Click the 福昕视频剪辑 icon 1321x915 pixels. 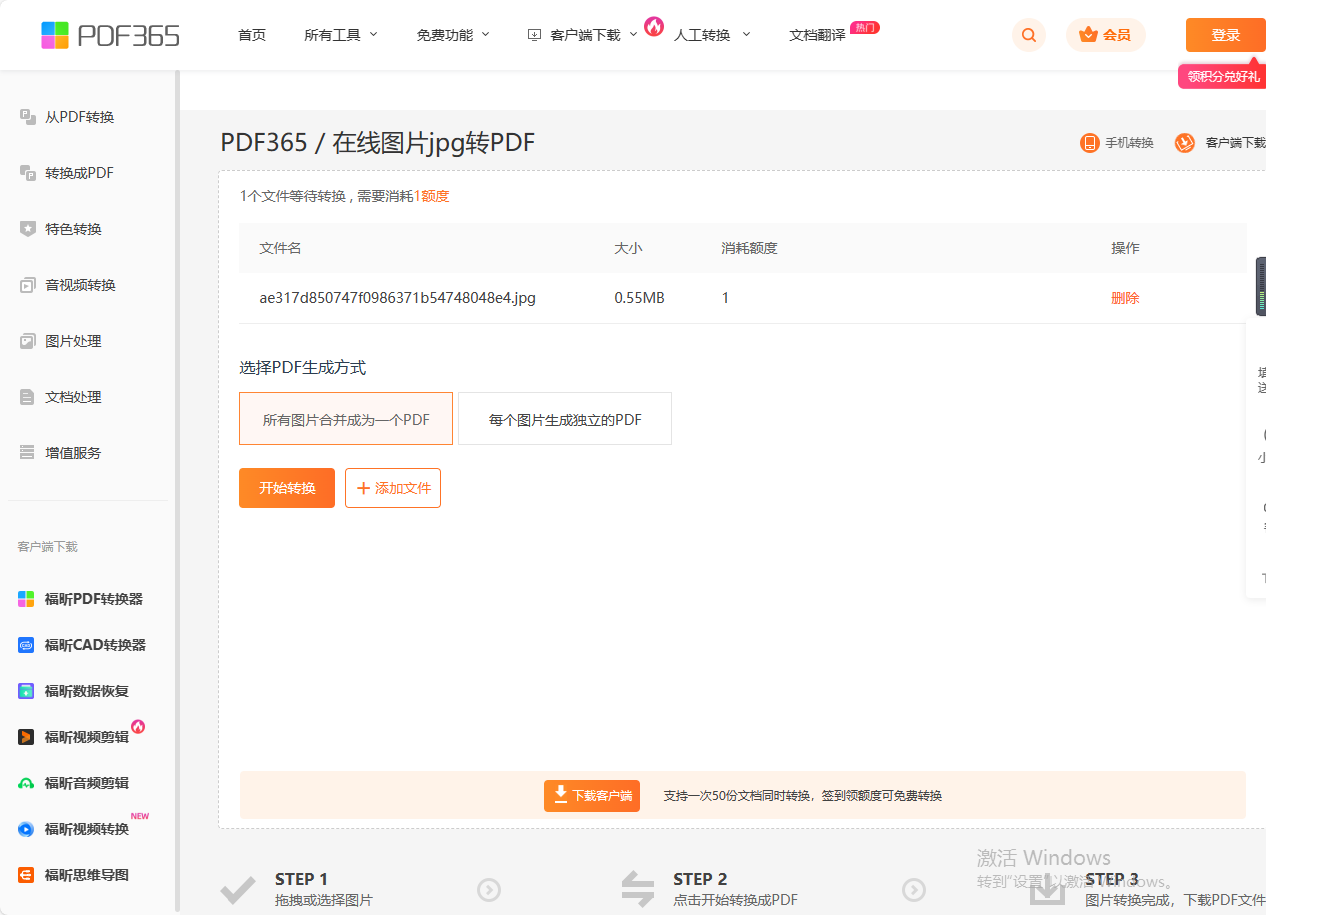coord(26,737)
